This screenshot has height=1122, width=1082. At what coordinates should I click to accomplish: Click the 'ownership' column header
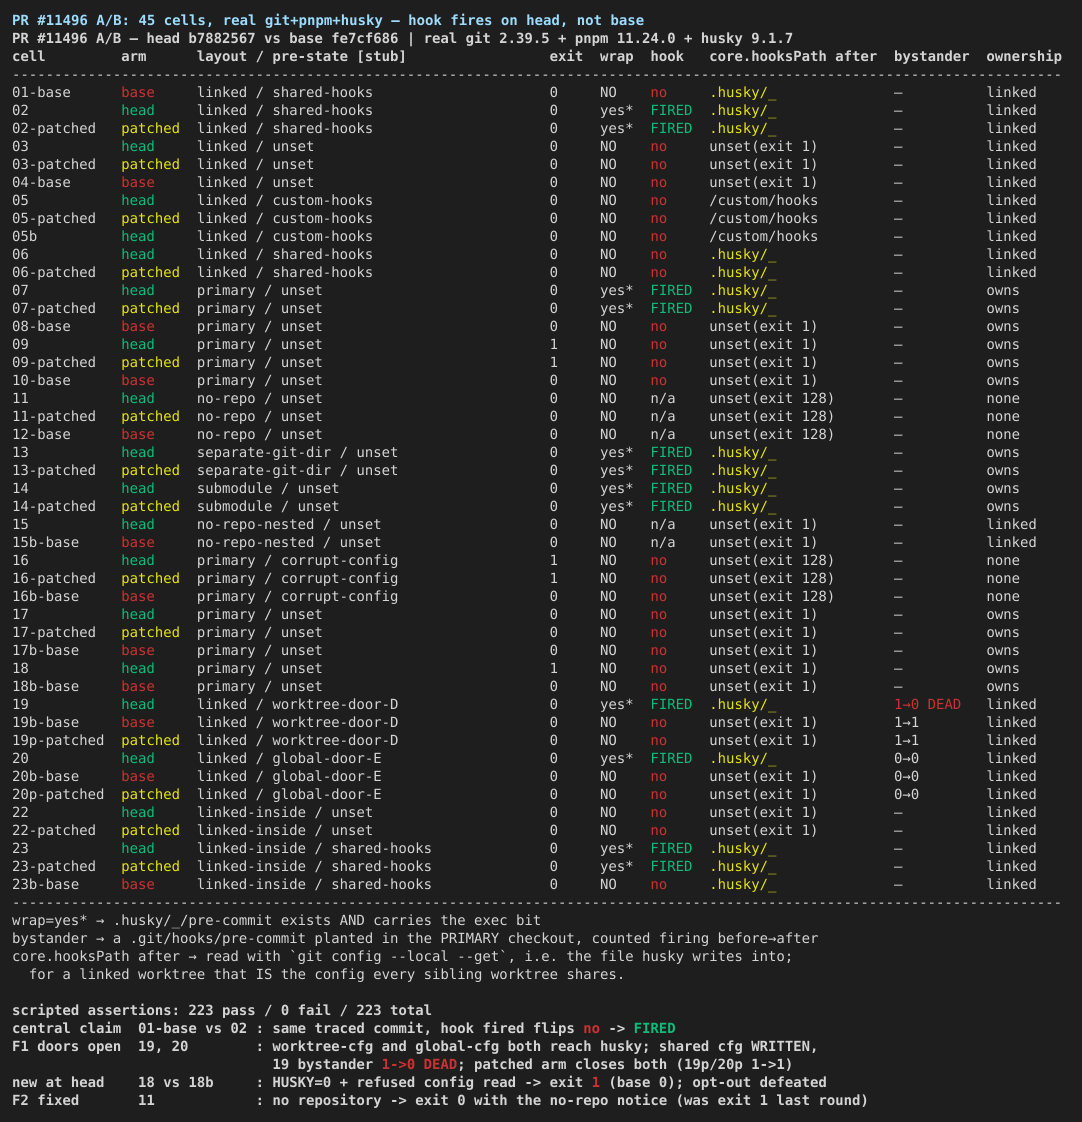1024,56
